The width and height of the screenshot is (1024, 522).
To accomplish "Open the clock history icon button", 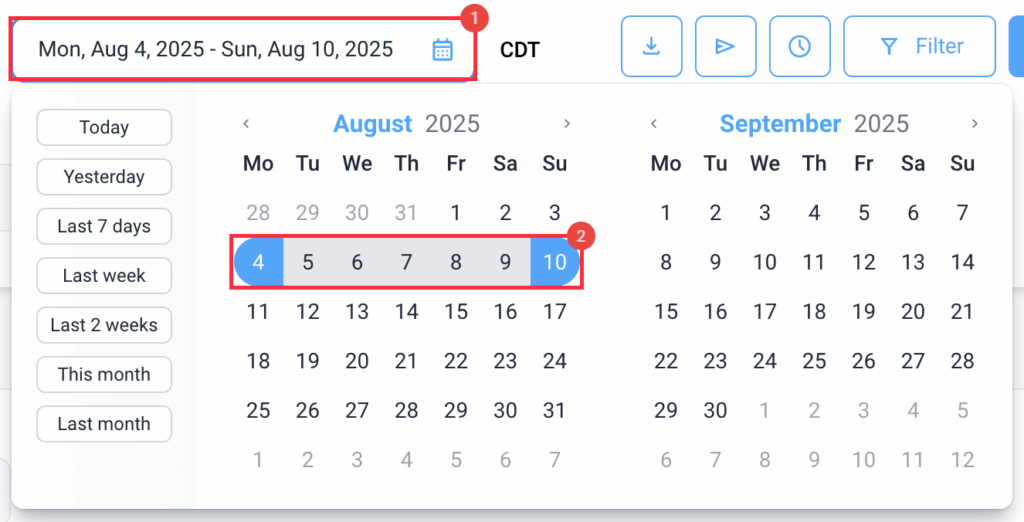I will pyautogui.click(x=799, y=46).
